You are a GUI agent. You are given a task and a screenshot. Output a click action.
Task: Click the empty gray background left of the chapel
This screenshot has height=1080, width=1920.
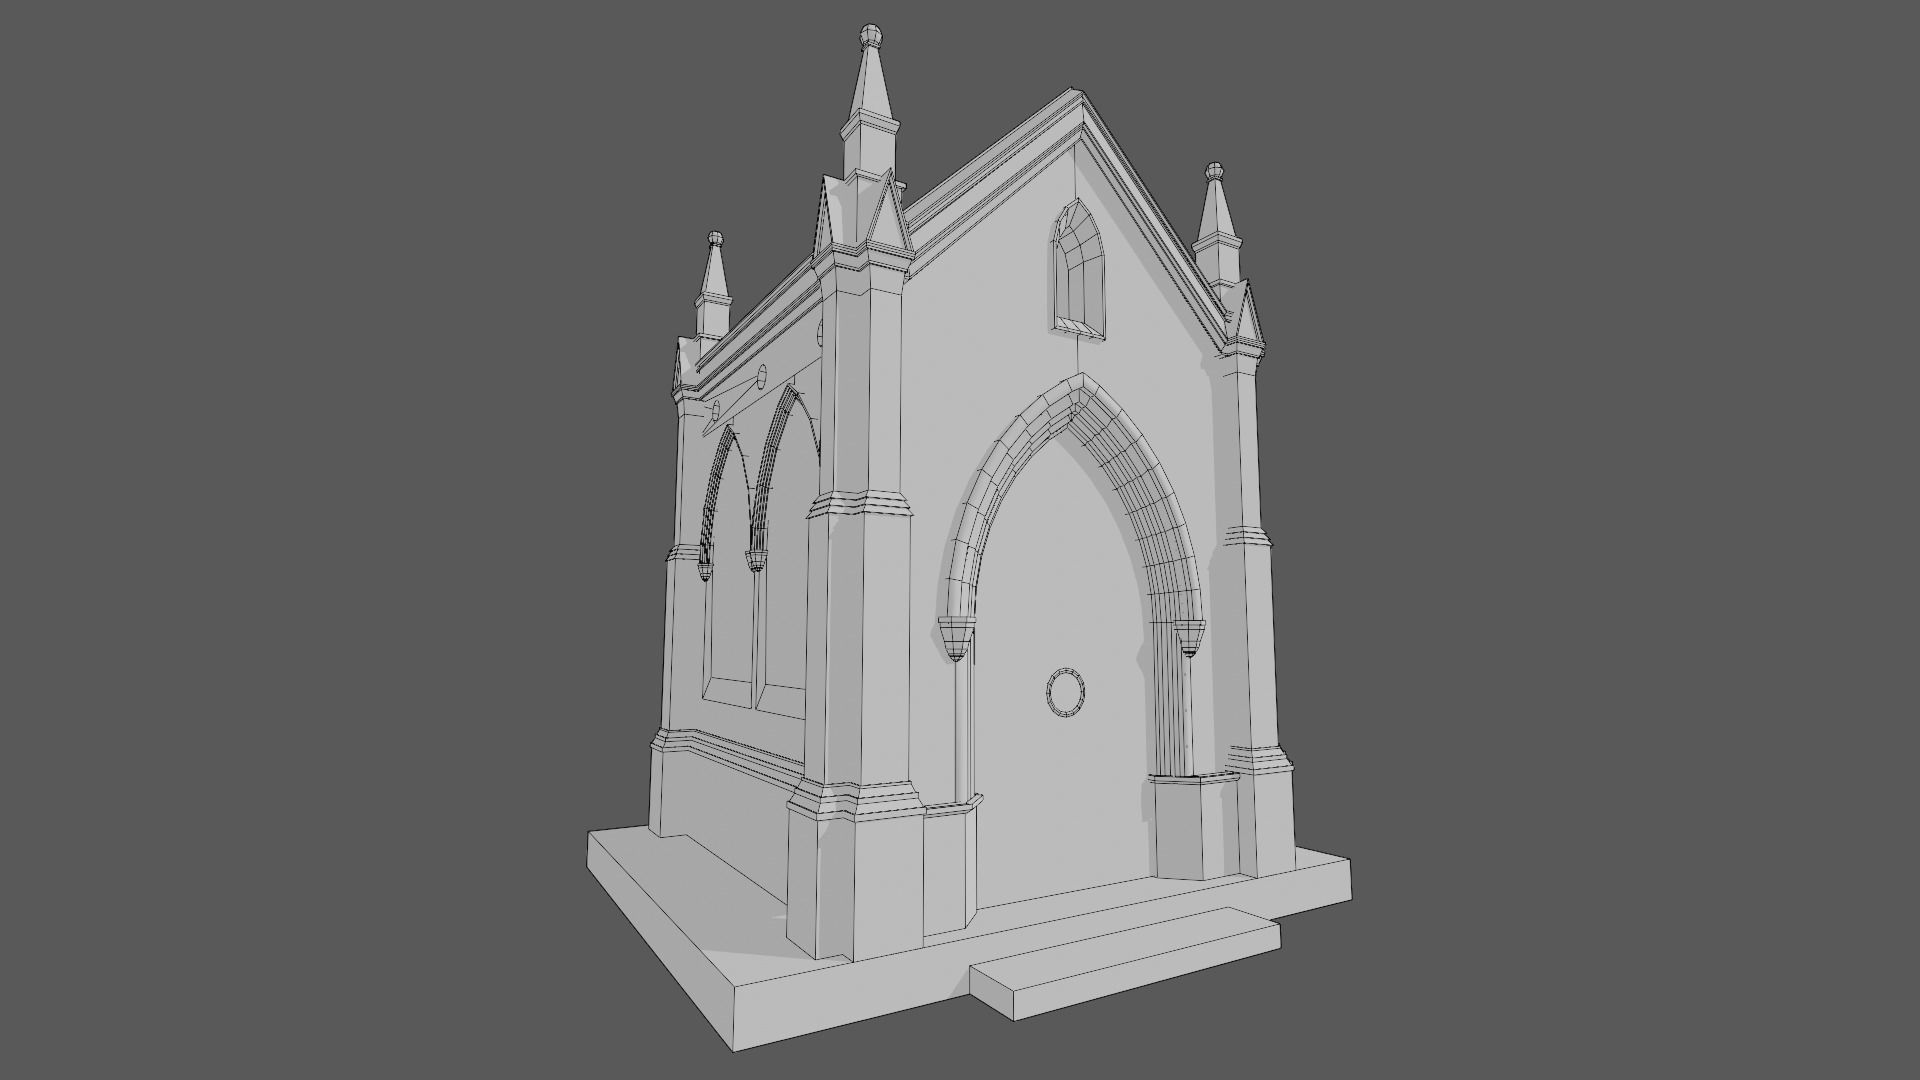(x=300, y=540)
